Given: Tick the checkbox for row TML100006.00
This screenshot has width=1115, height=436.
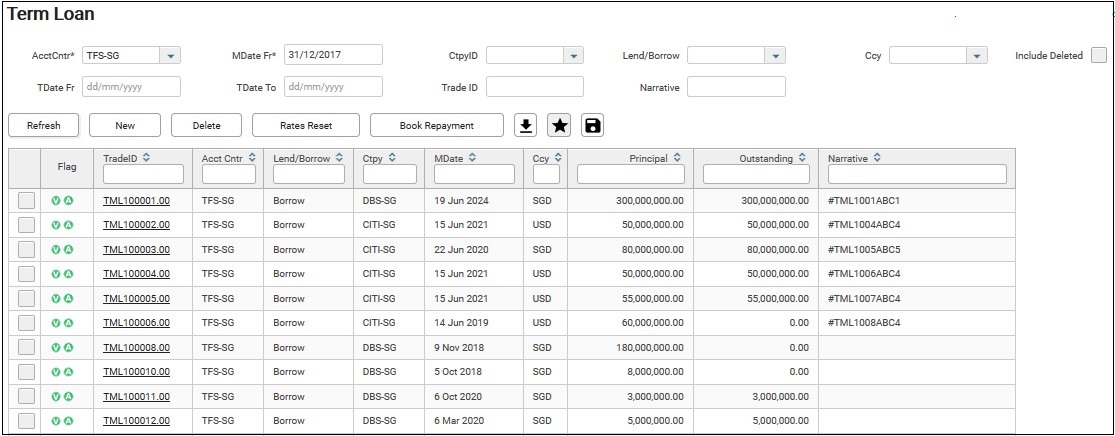Looking at the screenshot, I should click(26, 323).
